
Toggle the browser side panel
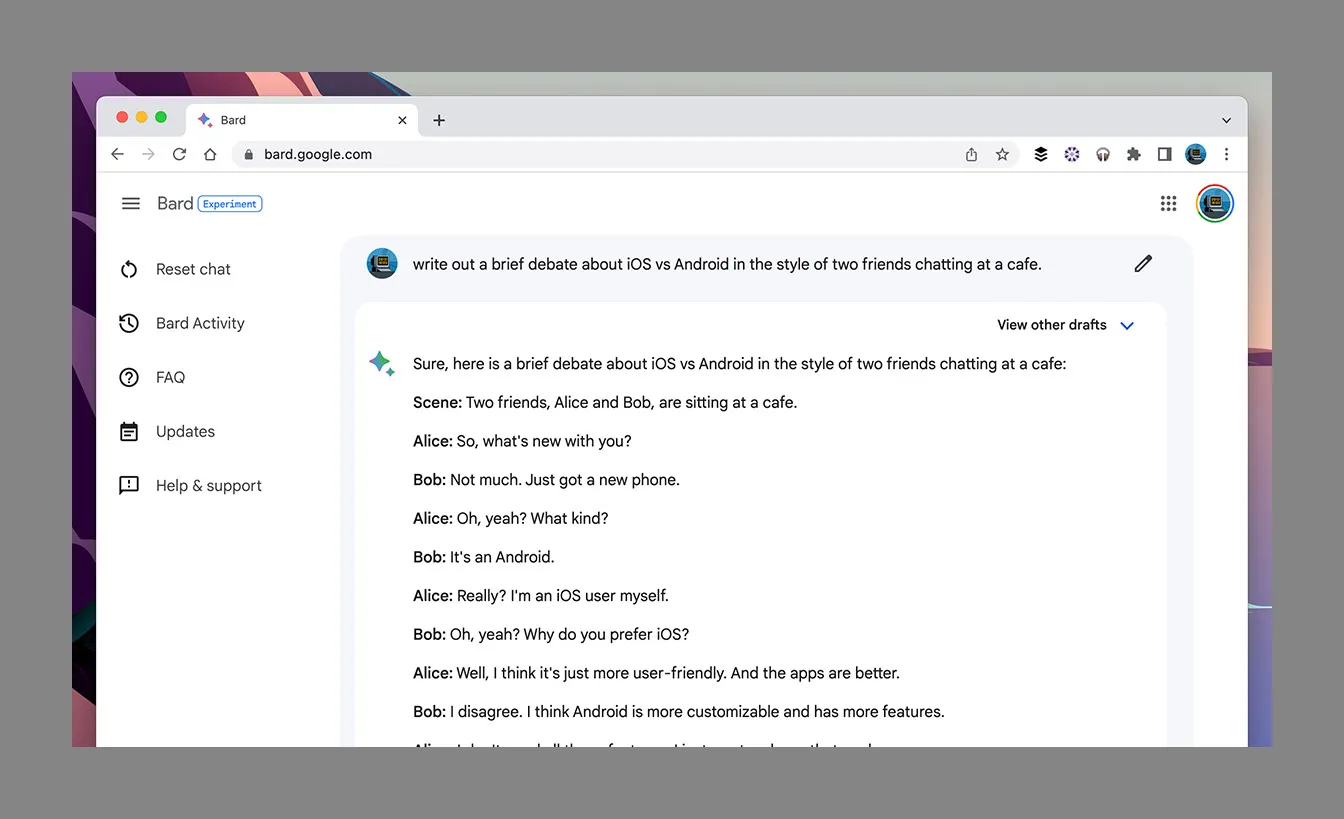pyautogui.click(x=1164, y=154)
